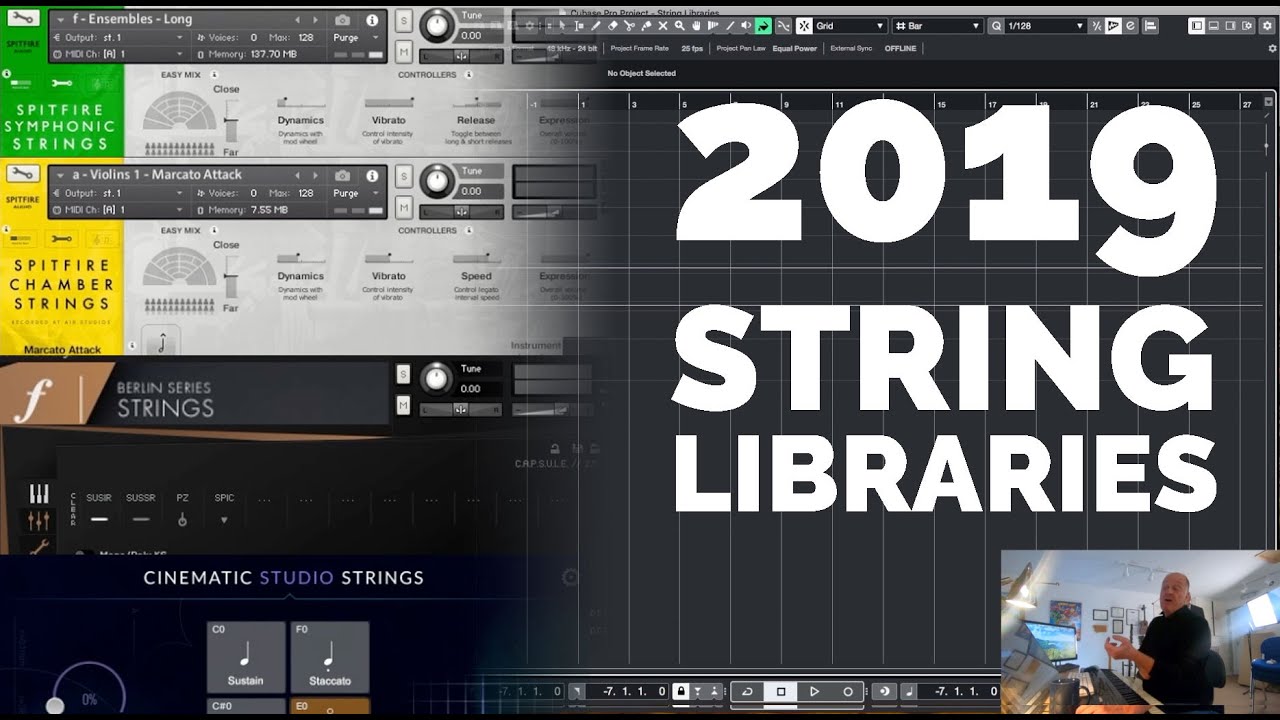Screen dimensions: 1280x720
Task: Open wrench tab in Symphonic Strings side panel
Action: click(x=62, y=84)
